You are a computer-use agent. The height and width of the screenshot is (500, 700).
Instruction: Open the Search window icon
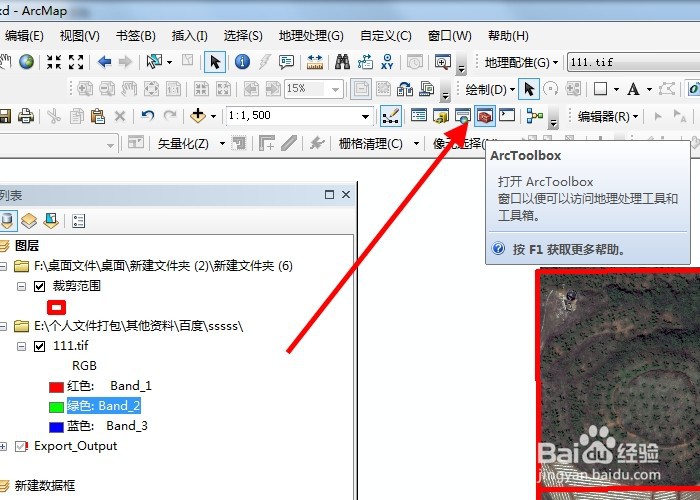coord(462,116)
